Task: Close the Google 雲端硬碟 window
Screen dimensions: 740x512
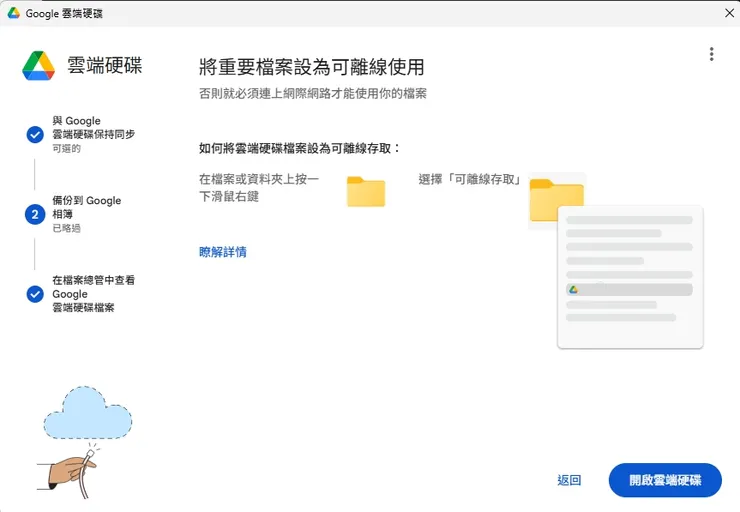Action: pyautogui.click(x=729, y=13)
